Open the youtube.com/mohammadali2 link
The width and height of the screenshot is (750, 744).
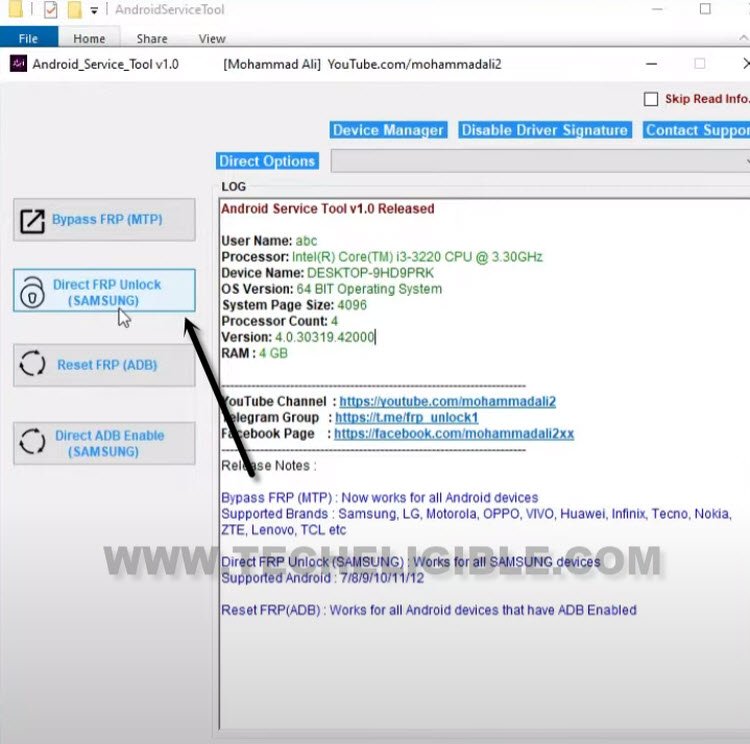click(x=448, y=401)
